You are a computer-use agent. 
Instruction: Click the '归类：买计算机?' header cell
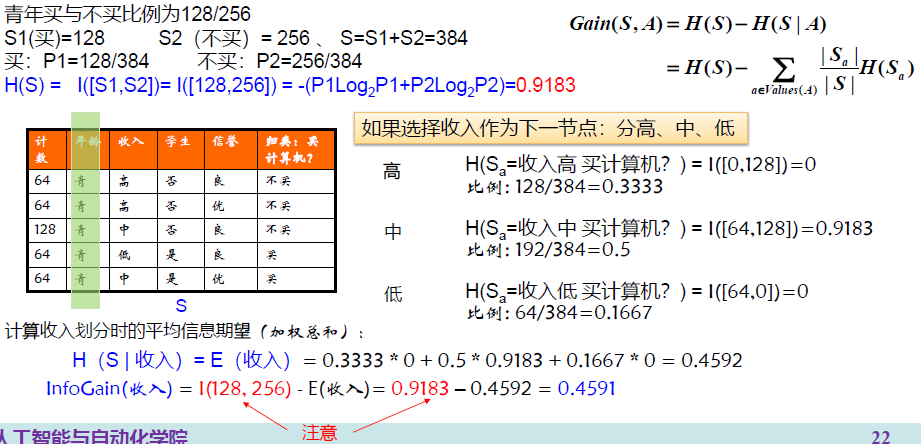point(297,150)
